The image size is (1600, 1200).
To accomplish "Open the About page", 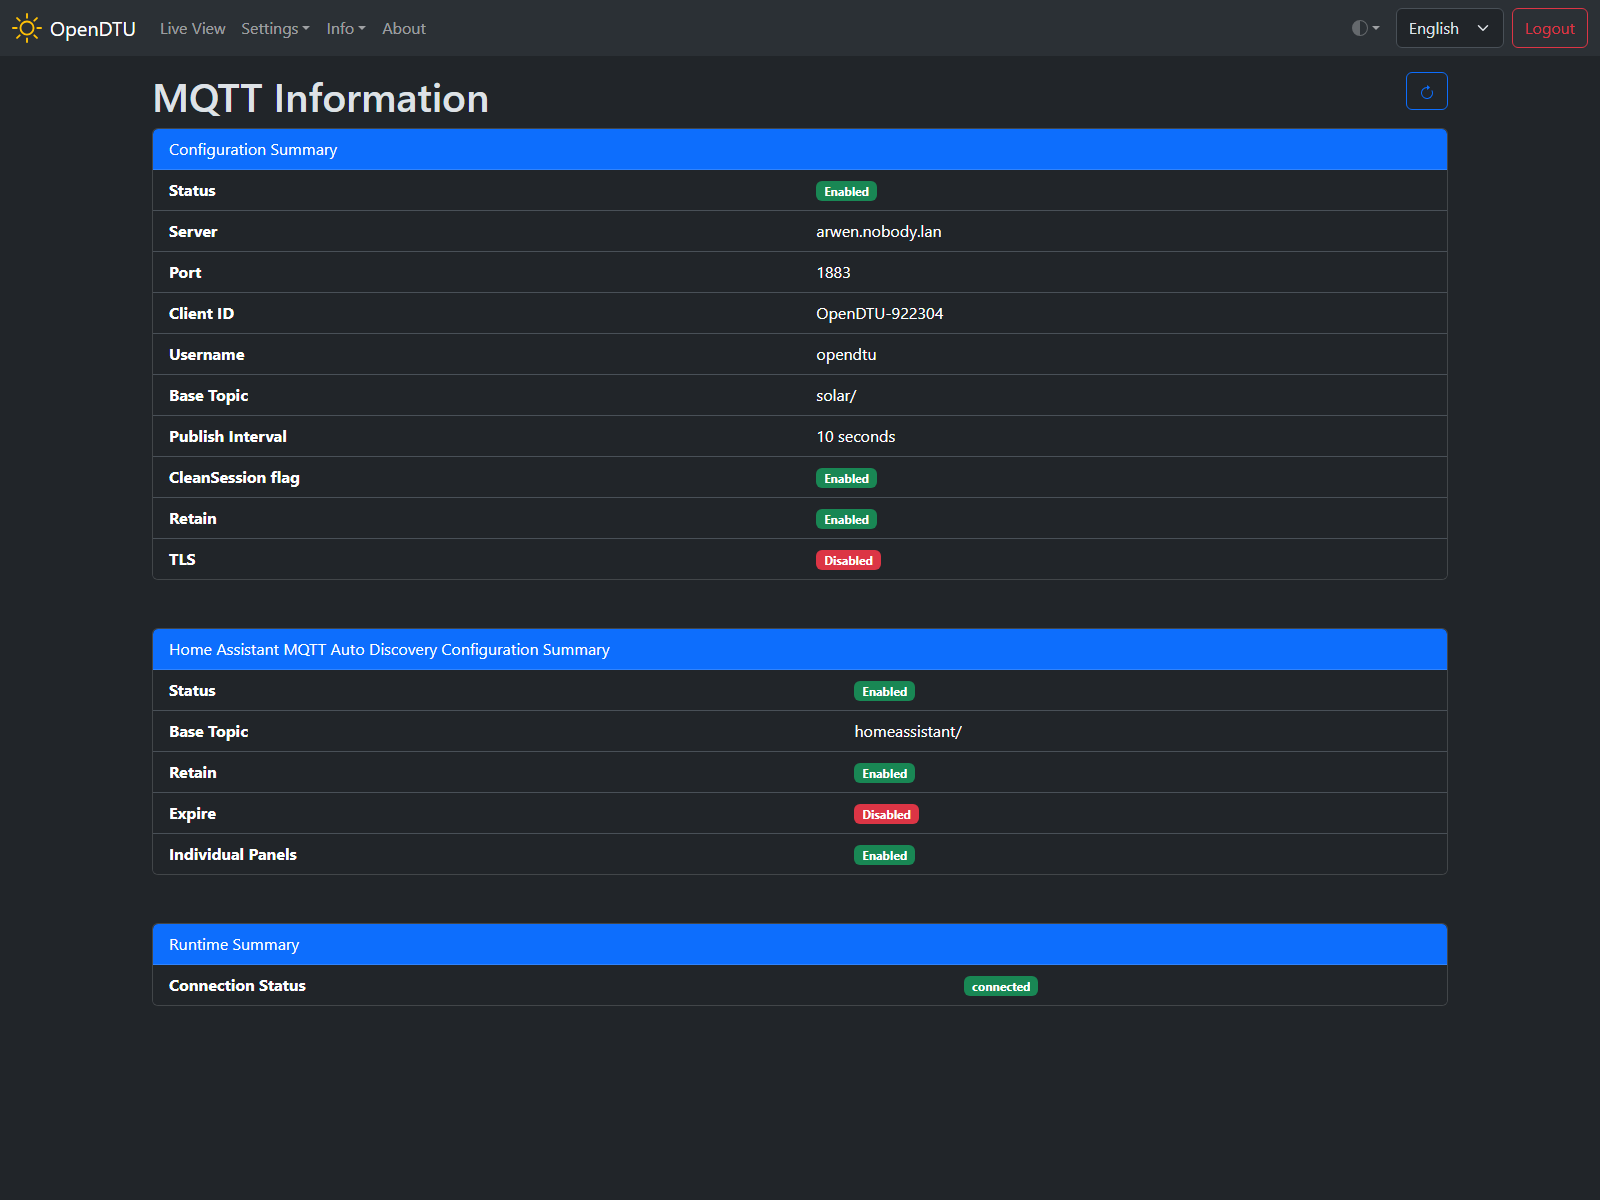I will click(x=404, y=29).
